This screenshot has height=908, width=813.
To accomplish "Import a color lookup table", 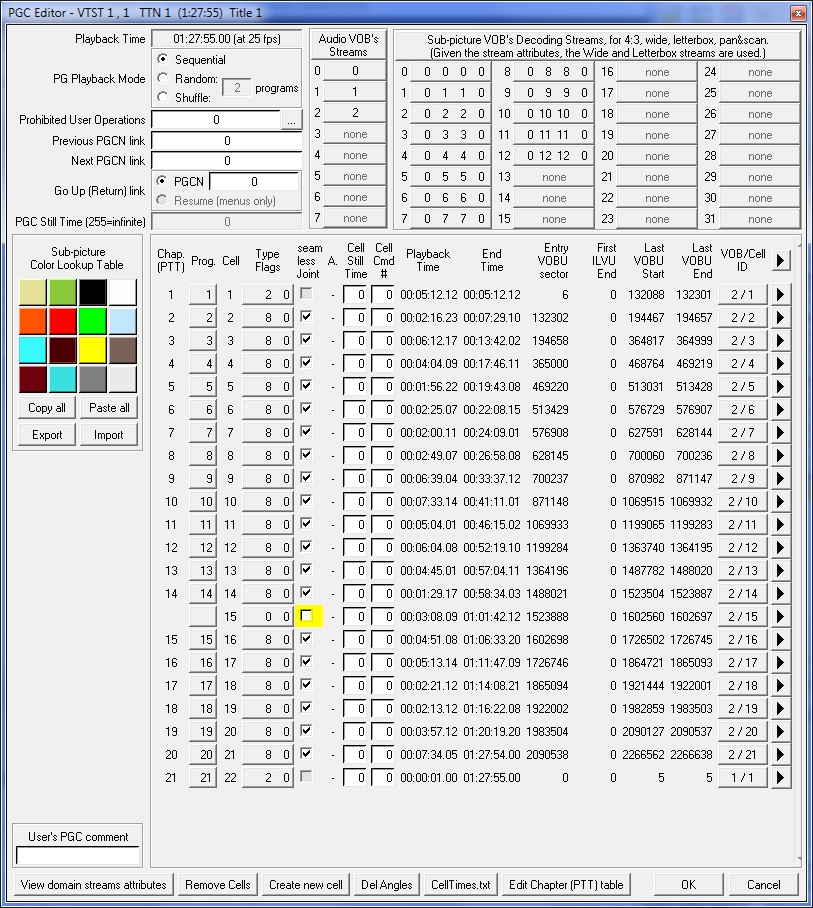I will [109, 435].
